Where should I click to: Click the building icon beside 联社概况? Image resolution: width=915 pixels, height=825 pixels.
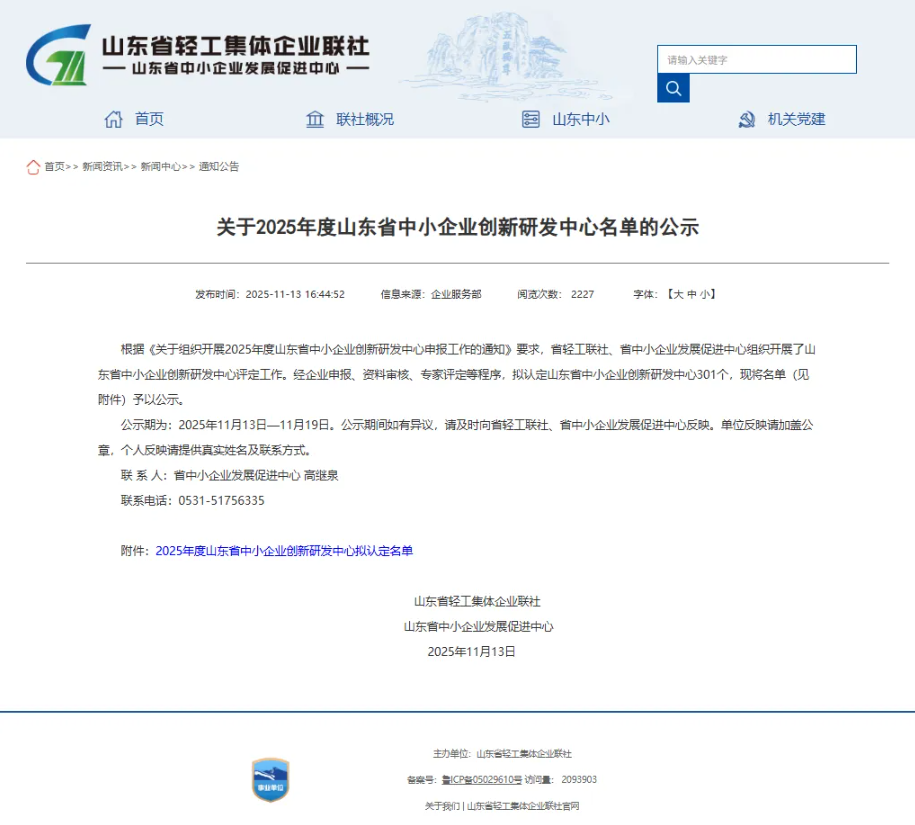pos(315,119)
